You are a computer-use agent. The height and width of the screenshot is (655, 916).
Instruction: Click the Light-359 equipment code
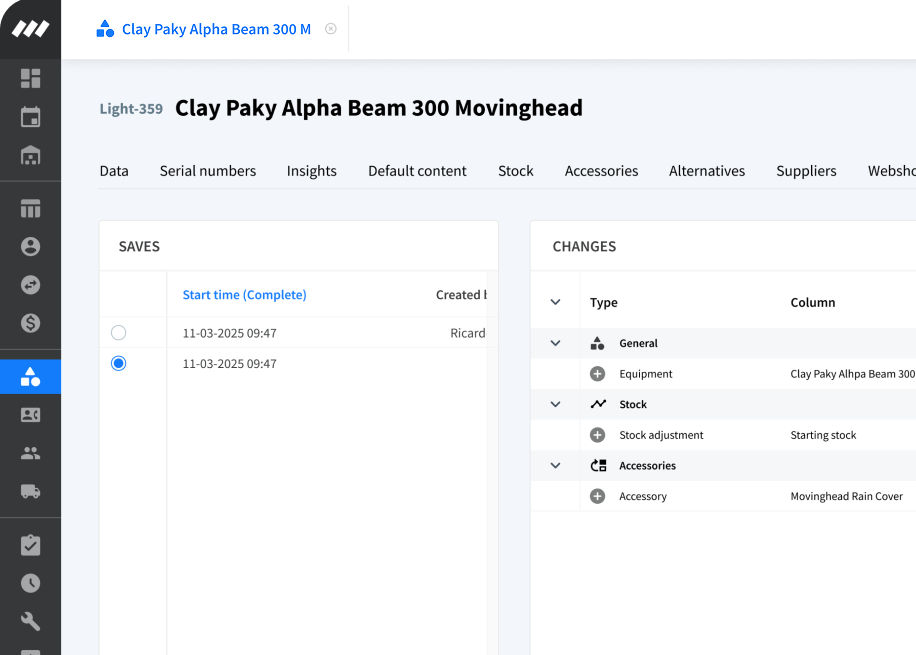[131, 109]
